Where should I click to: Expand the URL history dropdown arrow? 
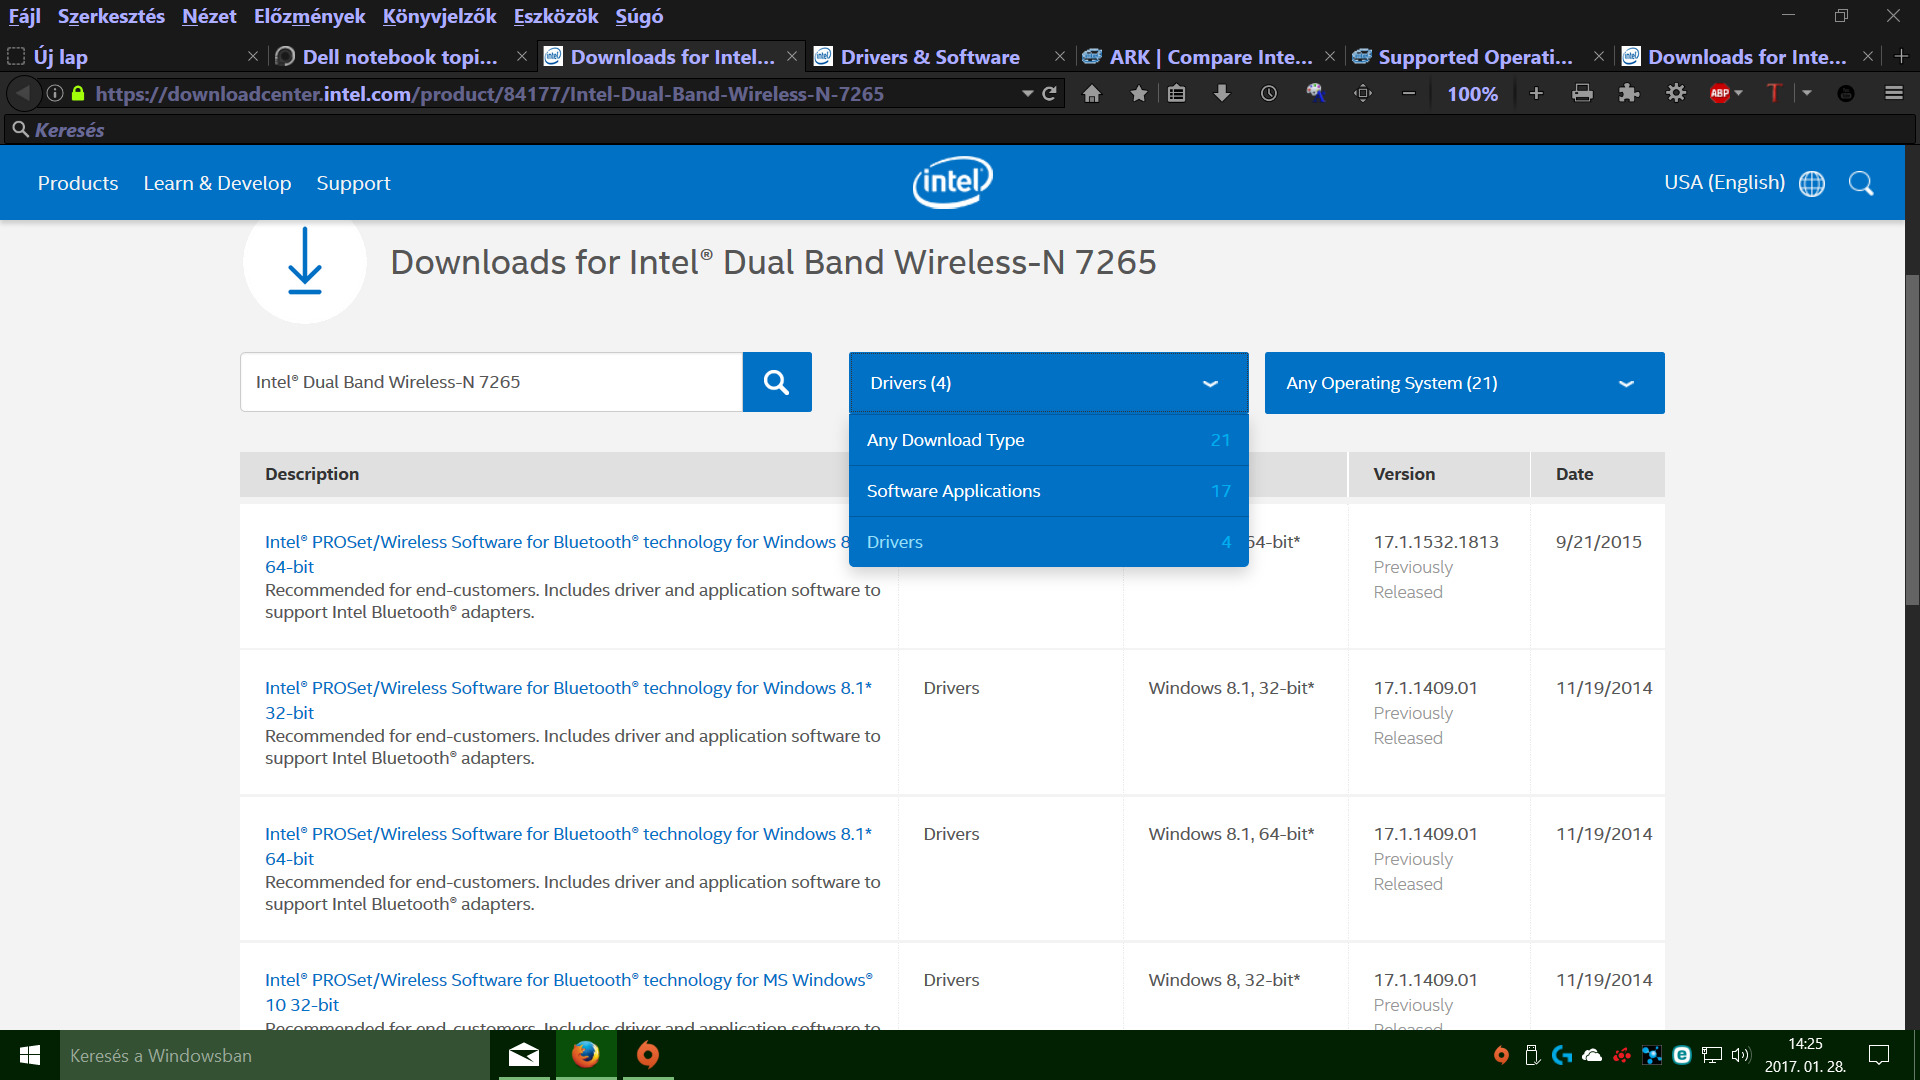click(x=1027, y=94)
